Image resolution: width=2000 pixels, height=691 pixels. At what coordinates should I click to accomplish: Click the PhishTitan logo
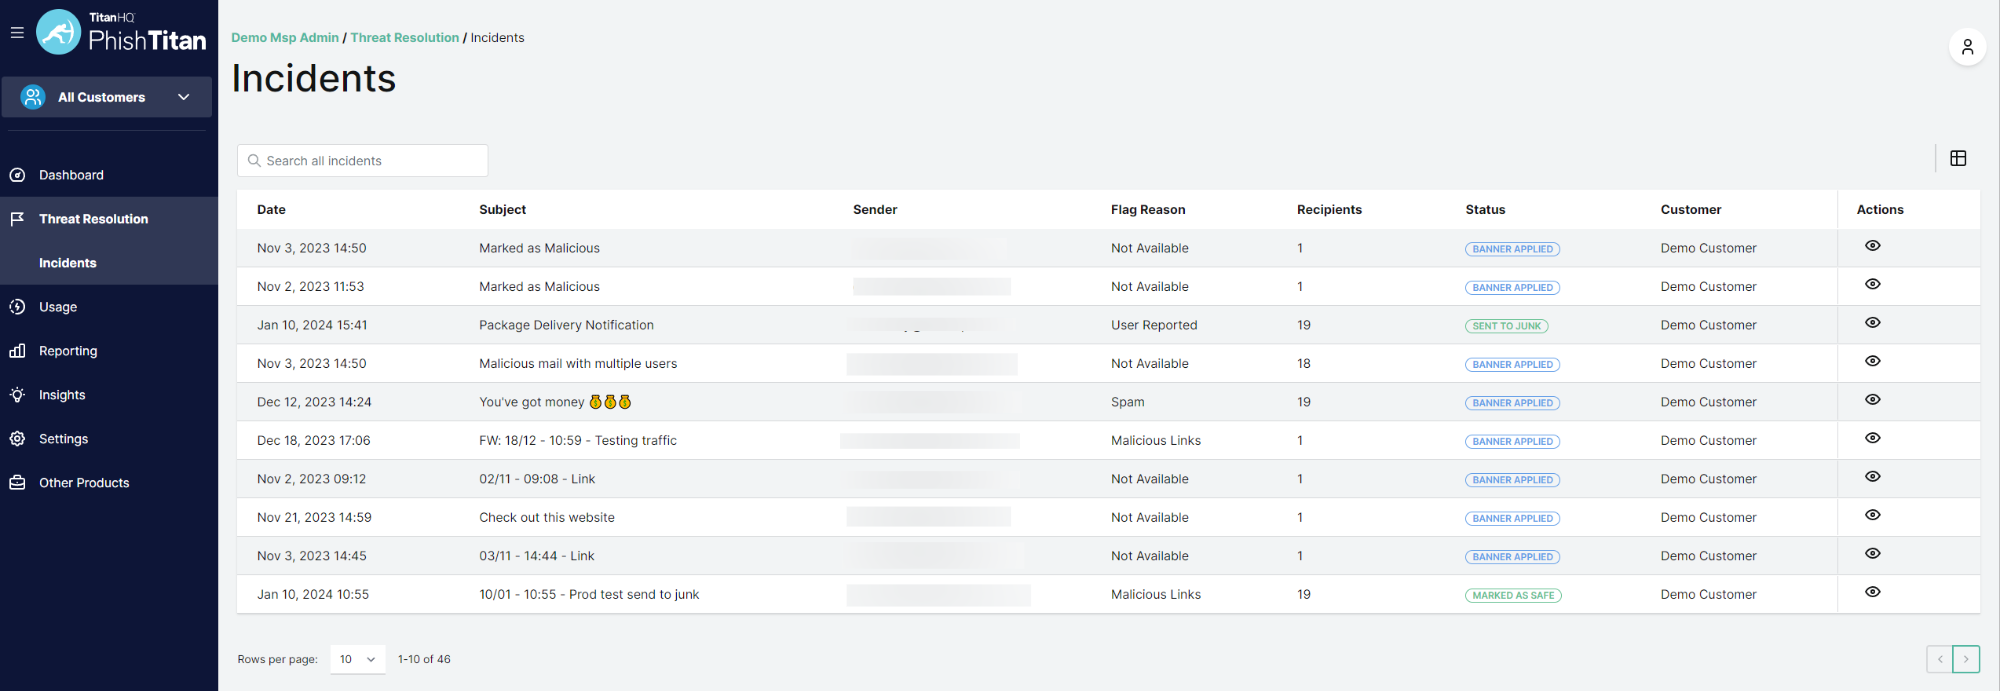pyautogui.click(x=122, y=33)
